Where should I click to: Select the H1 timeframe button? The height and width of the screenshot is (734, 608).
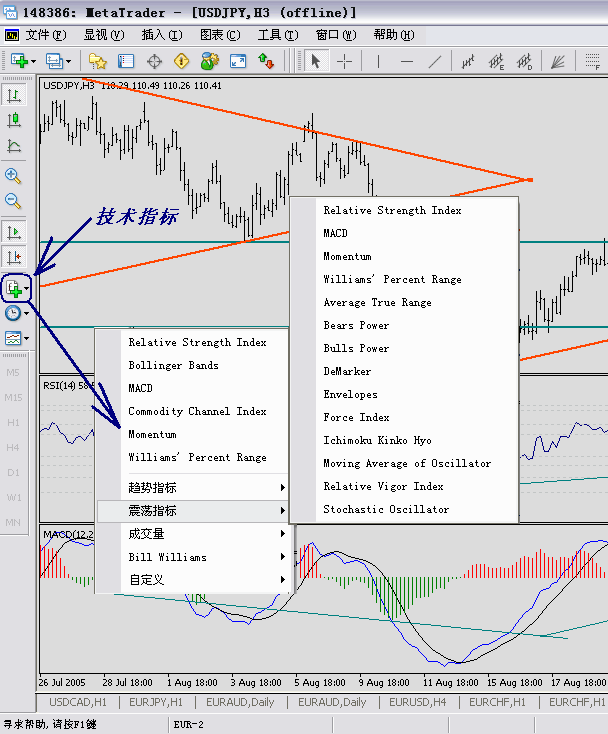[x=13, y=423]
